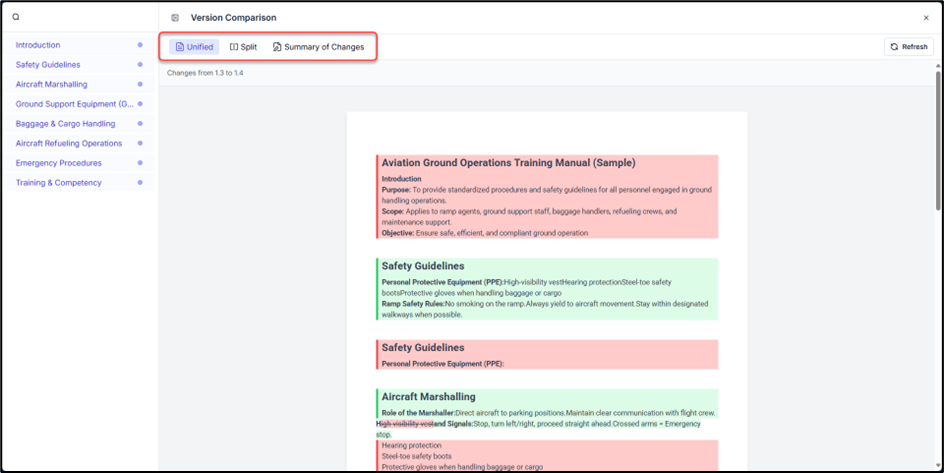The image size is (944, 473).
Task: Navigate to Baggage & Cargo Handling
Action: tap(65, 124)
